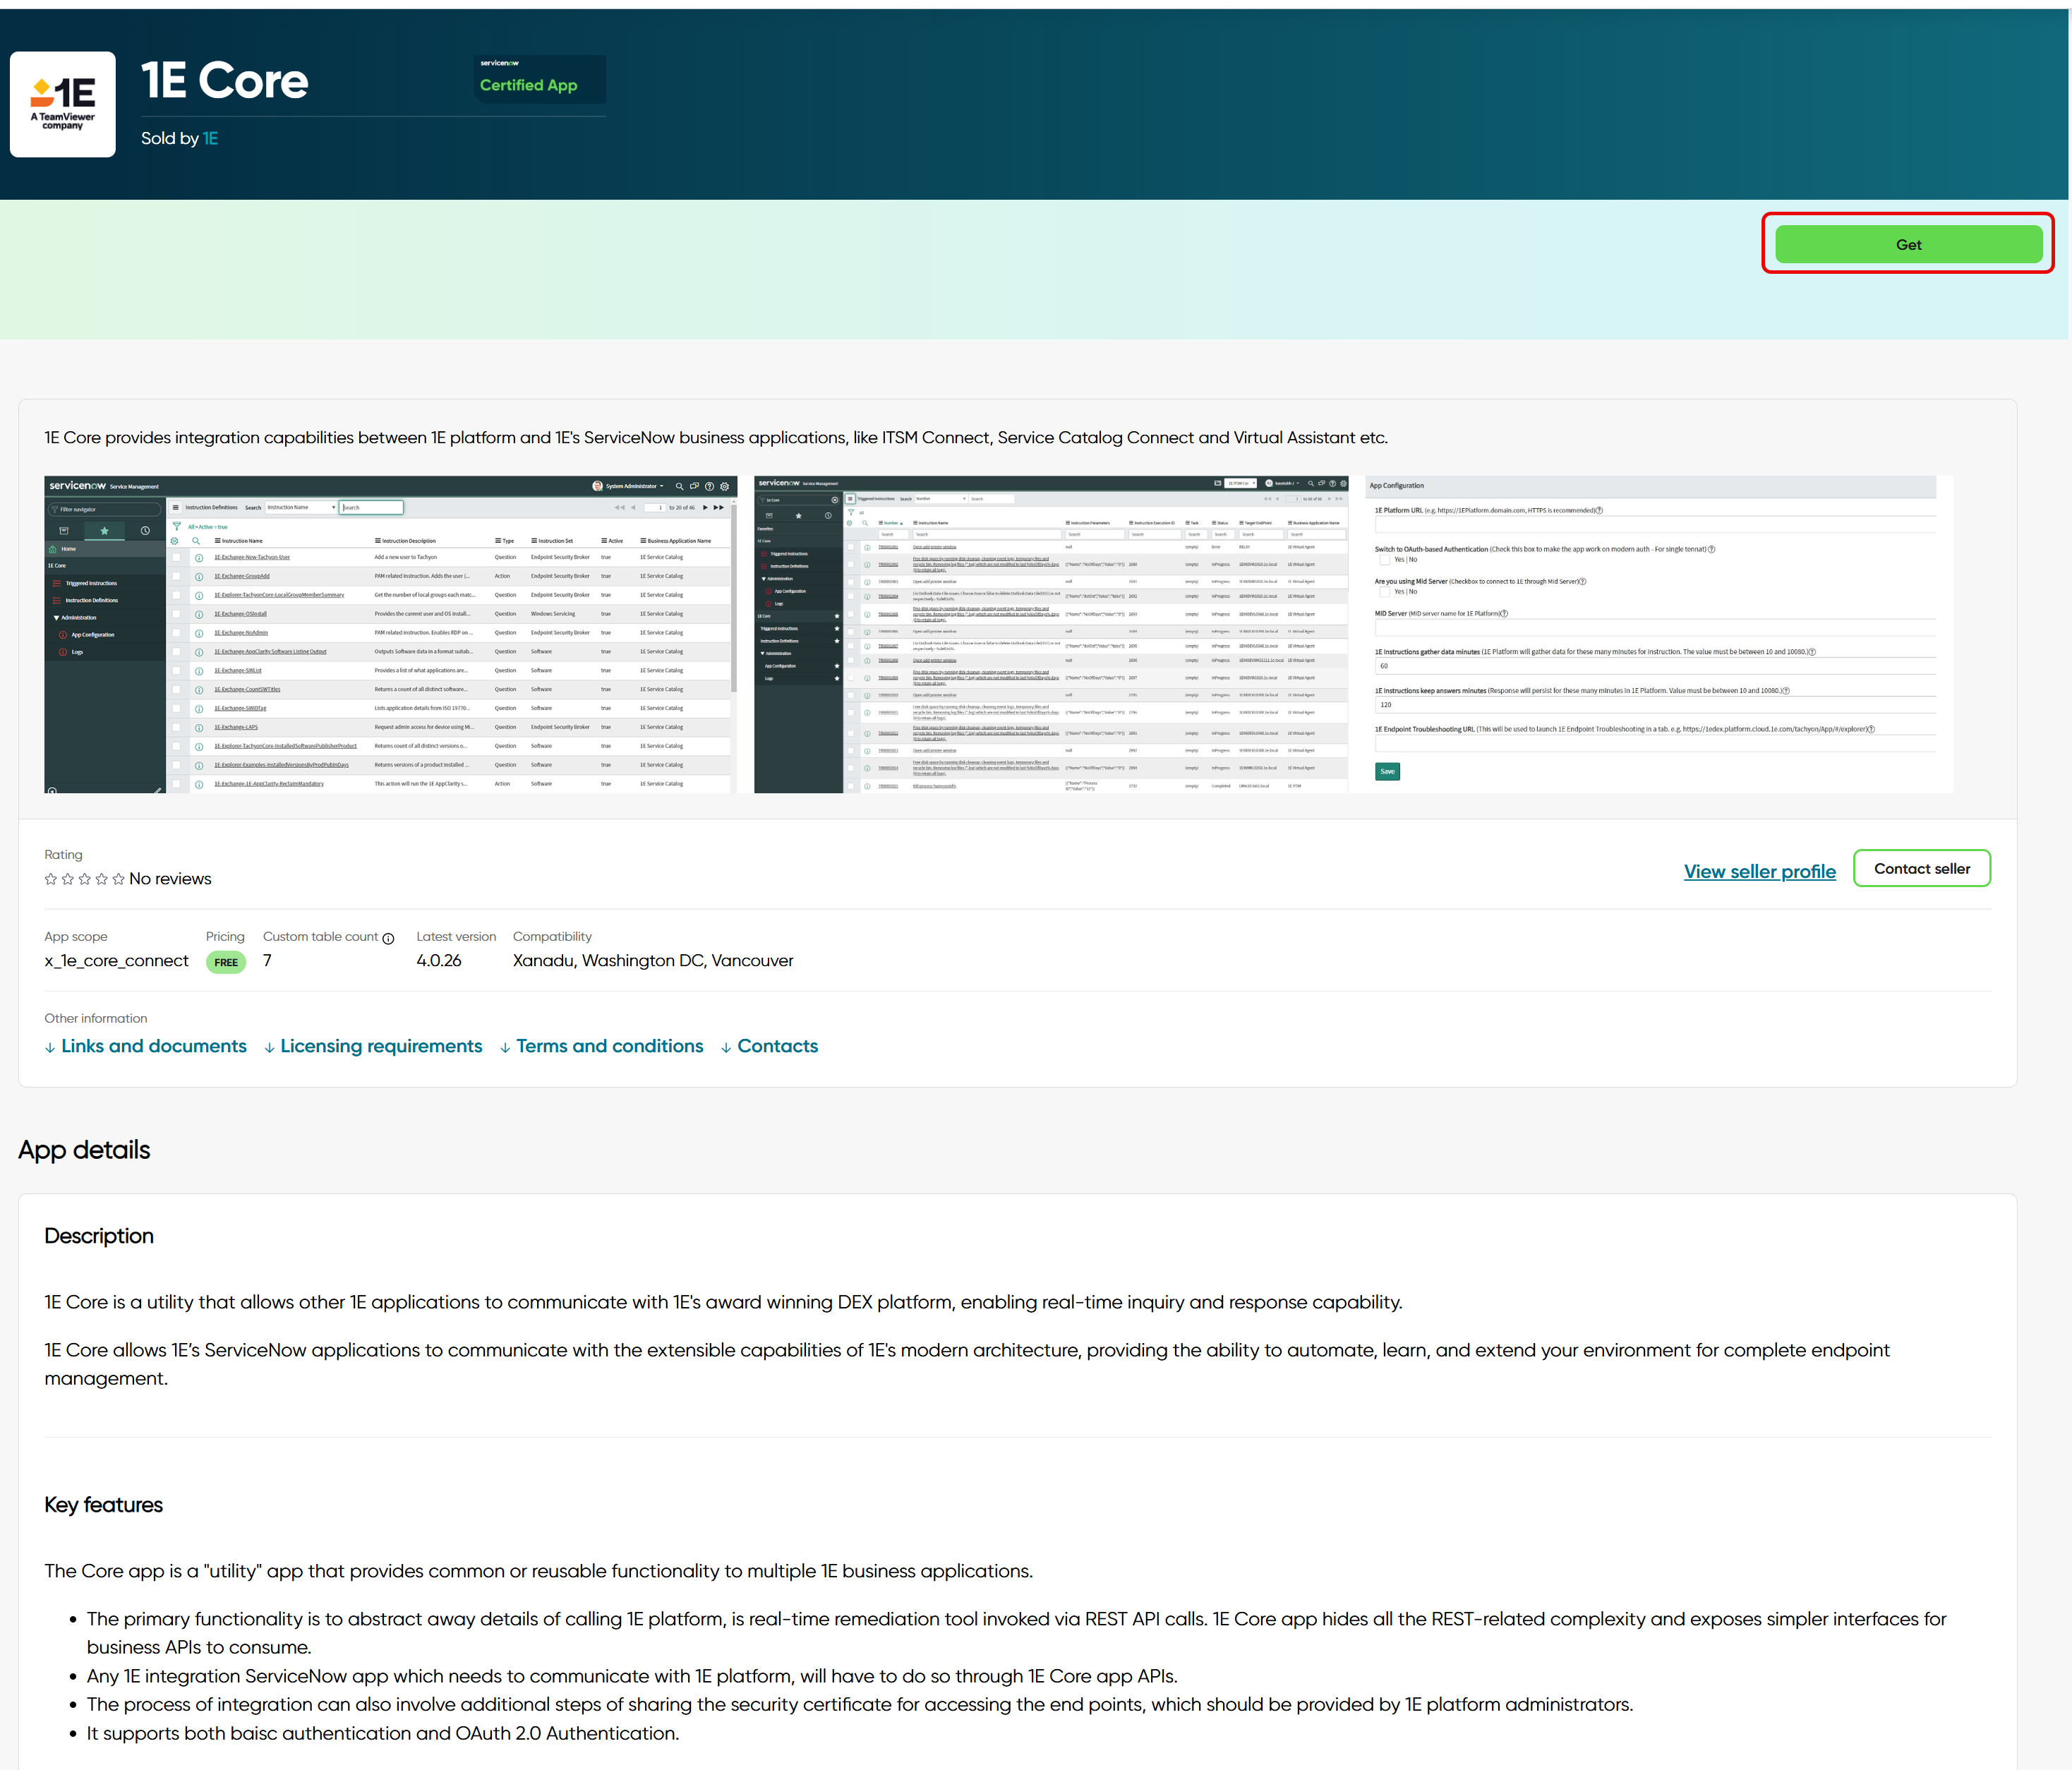Click the 1E TeamViewer company logo
The image size is (2072, 1770).
point(63,104)
